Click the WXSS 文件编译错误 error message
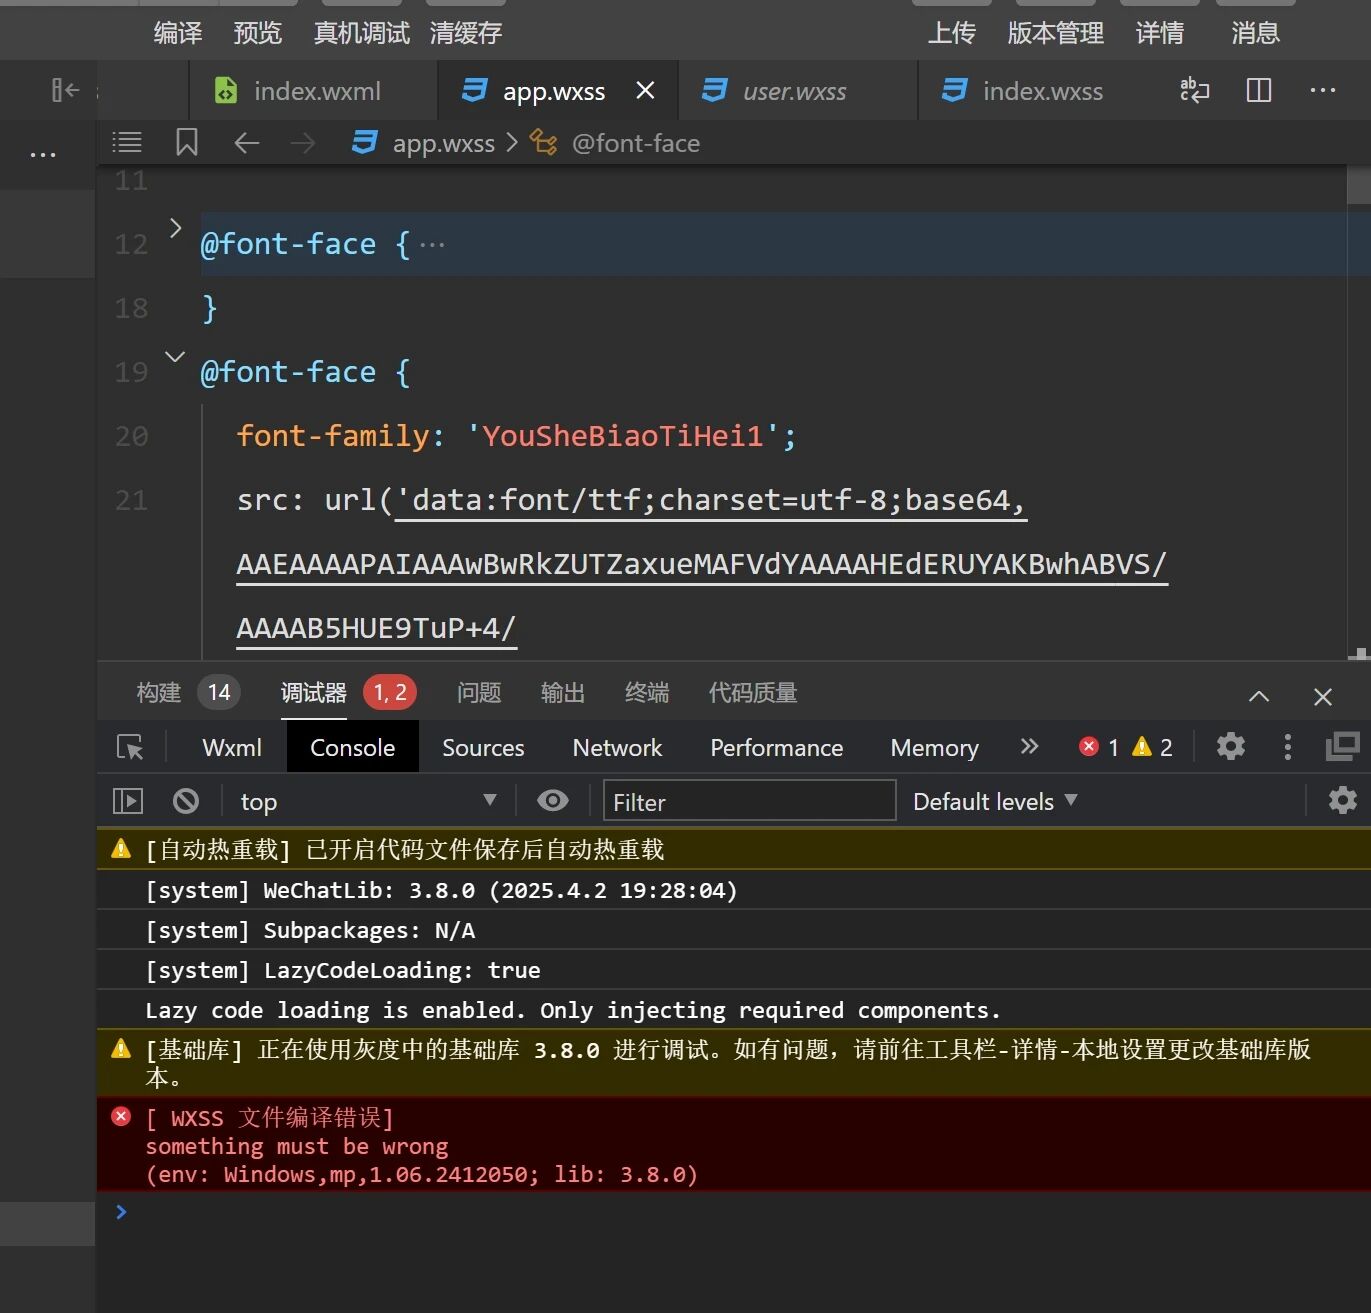The image size is (1371, 1313). [734, 1145]
